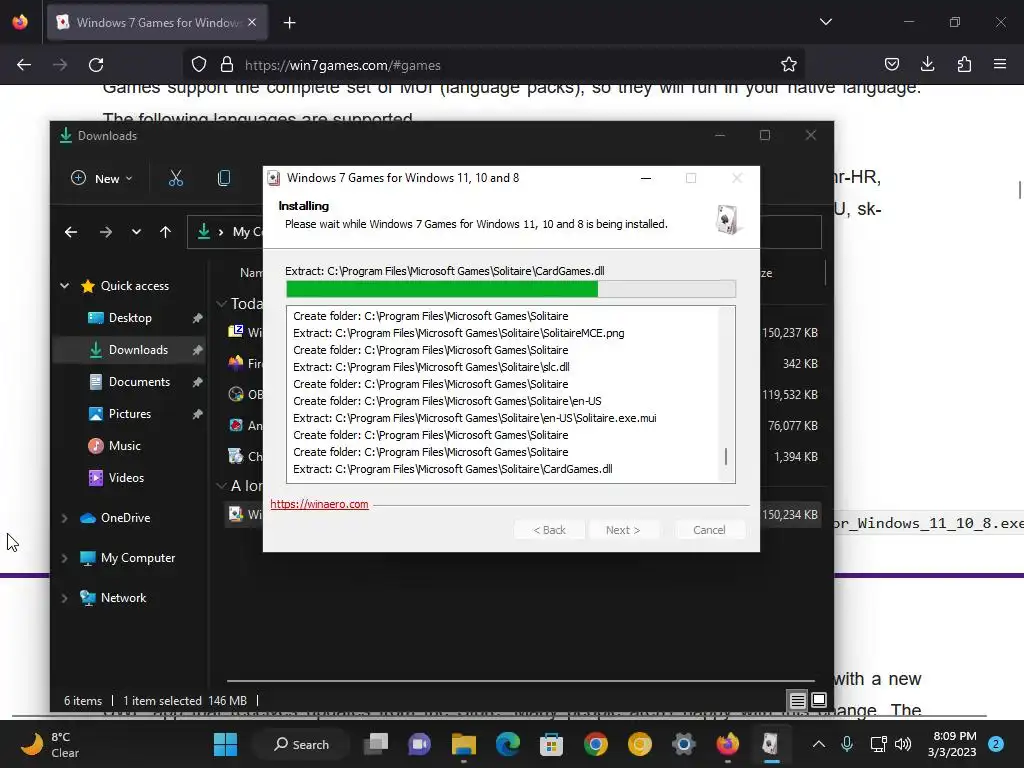Open Windows Start menu

tap(225, 744)
